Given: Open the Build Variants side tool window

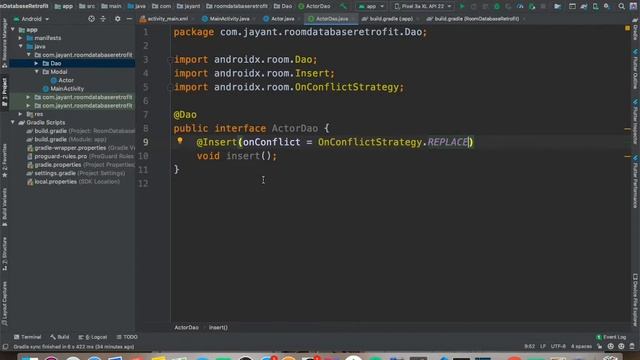Looking at the screenshot, I should click(x=4, y=207).
